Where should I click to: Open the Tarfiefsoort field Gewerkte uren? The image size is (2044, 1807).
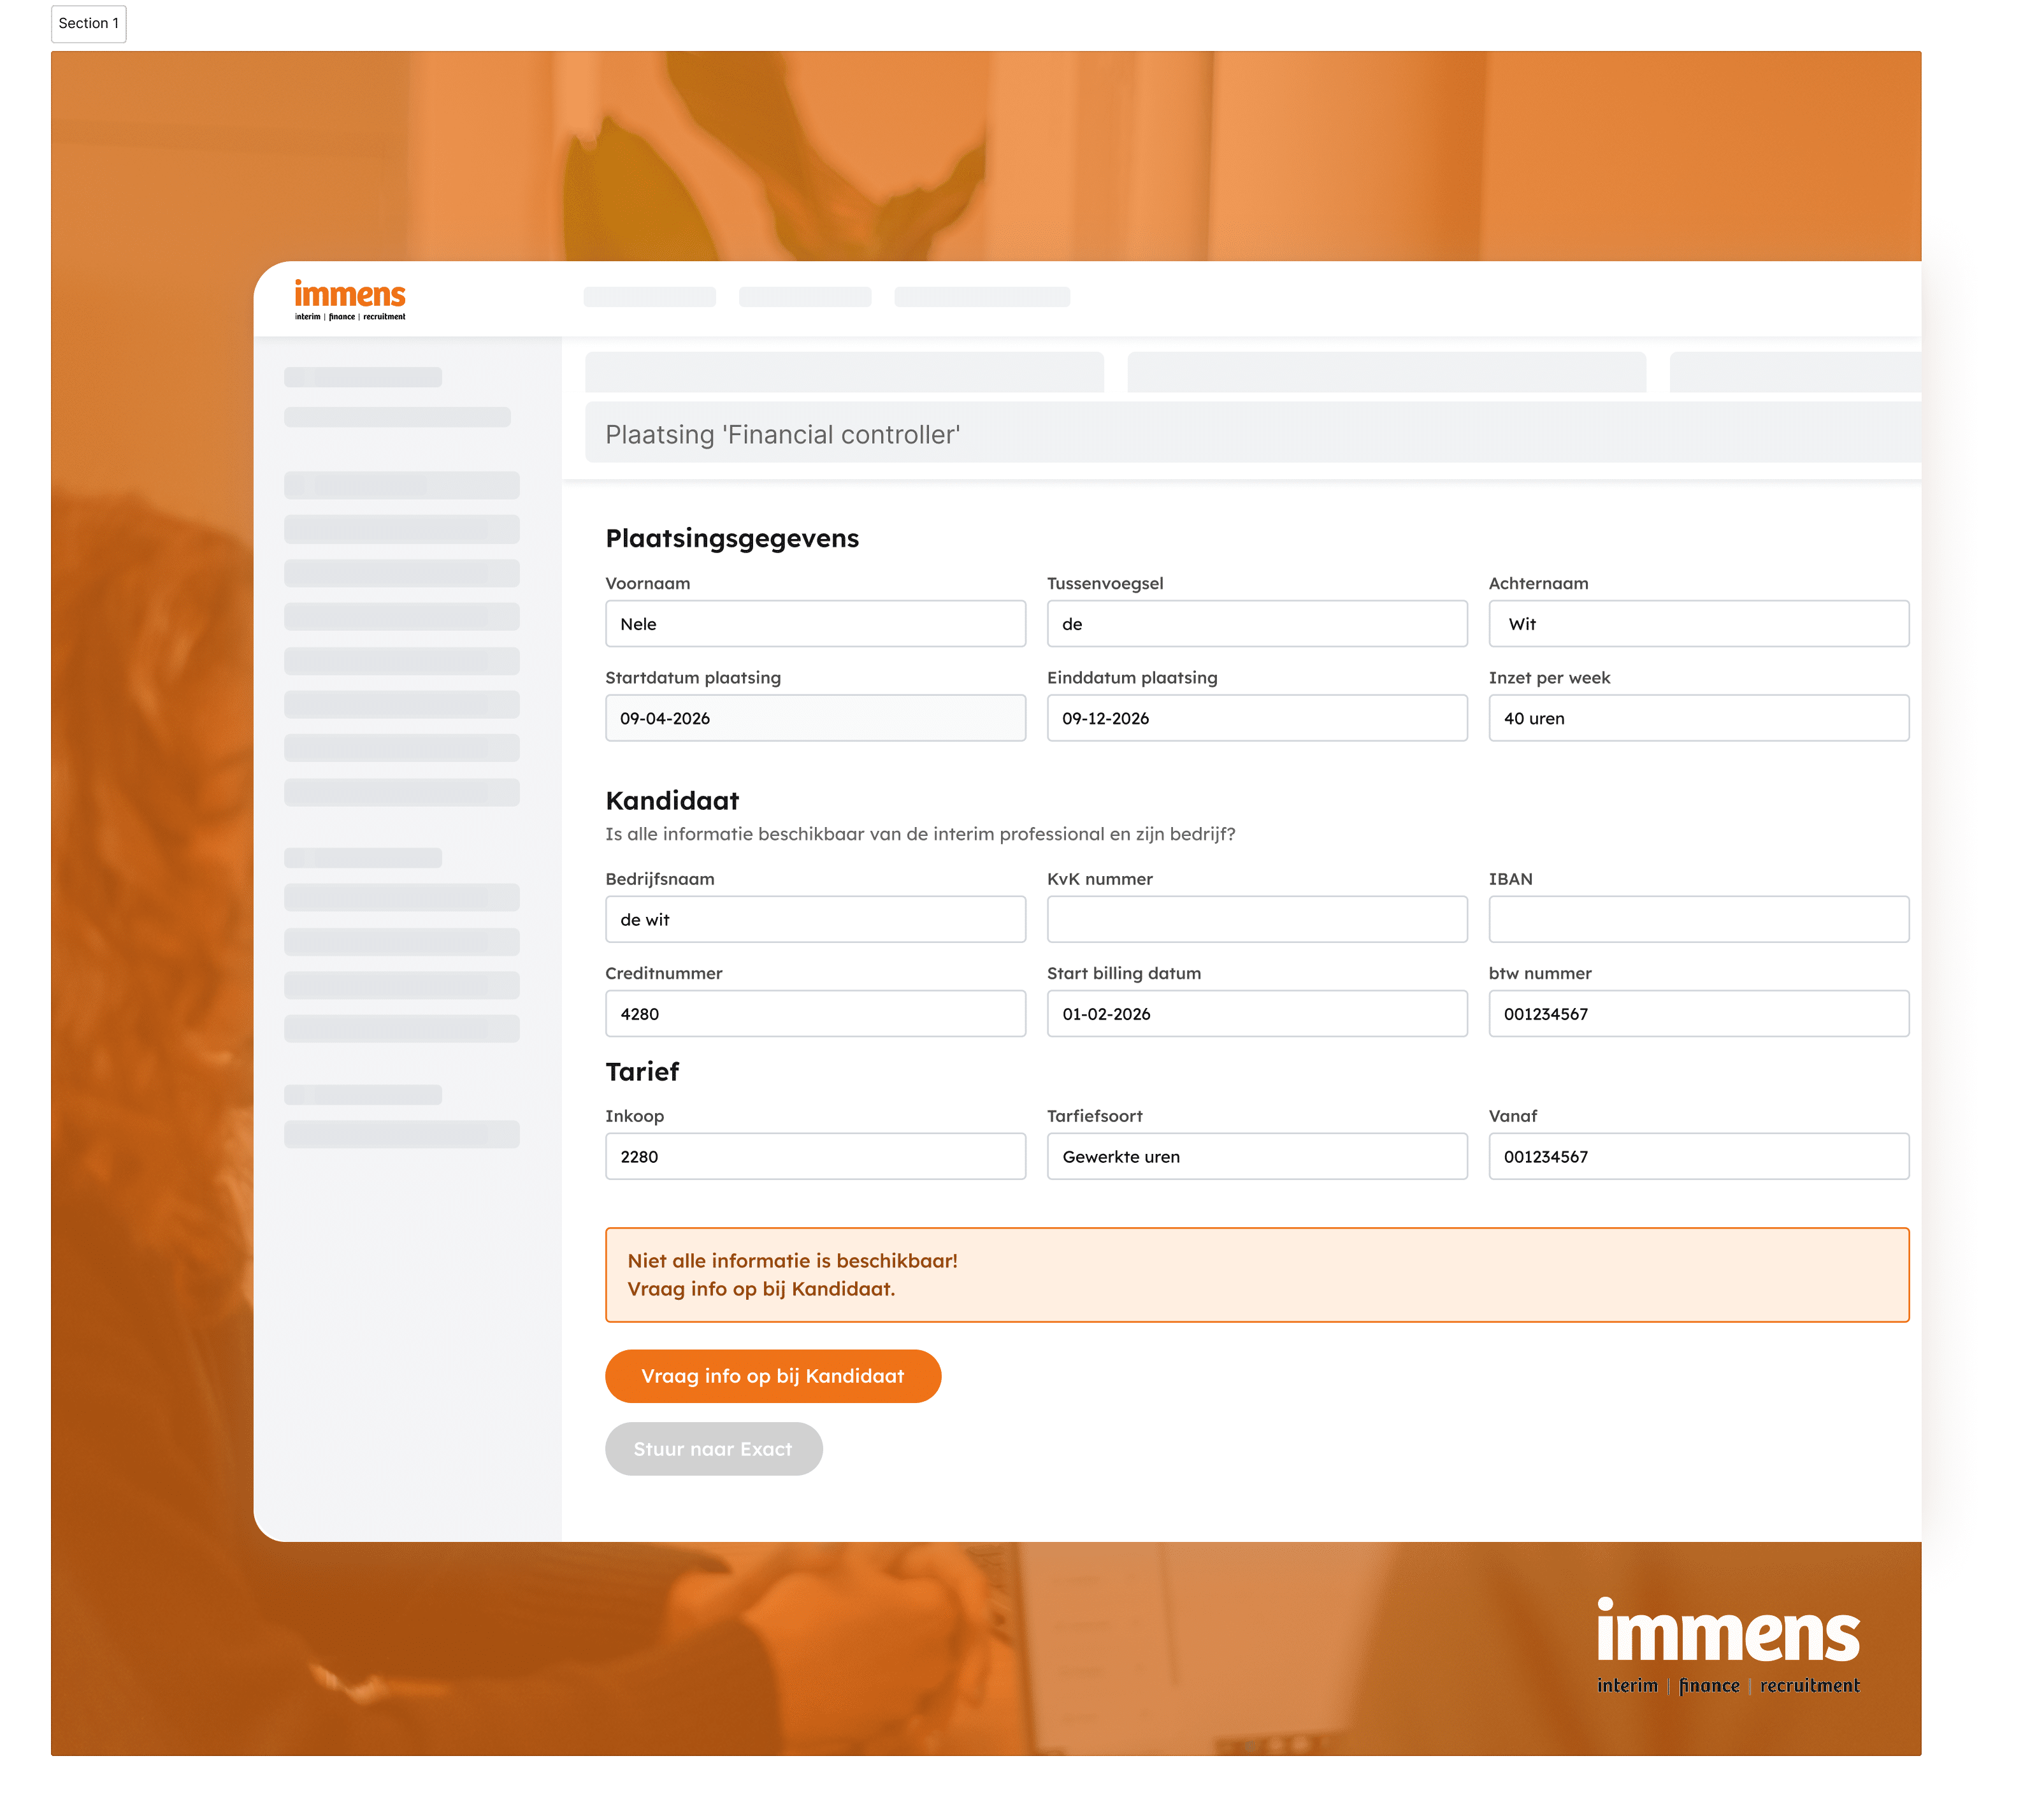coord(1256,1156)
